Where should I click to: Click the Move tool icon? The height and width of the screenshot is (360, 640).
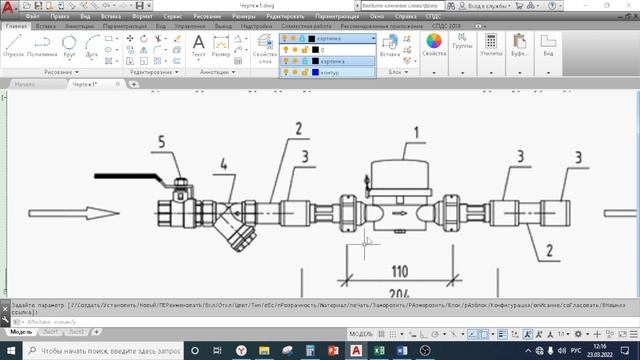(x=130, y=38)
